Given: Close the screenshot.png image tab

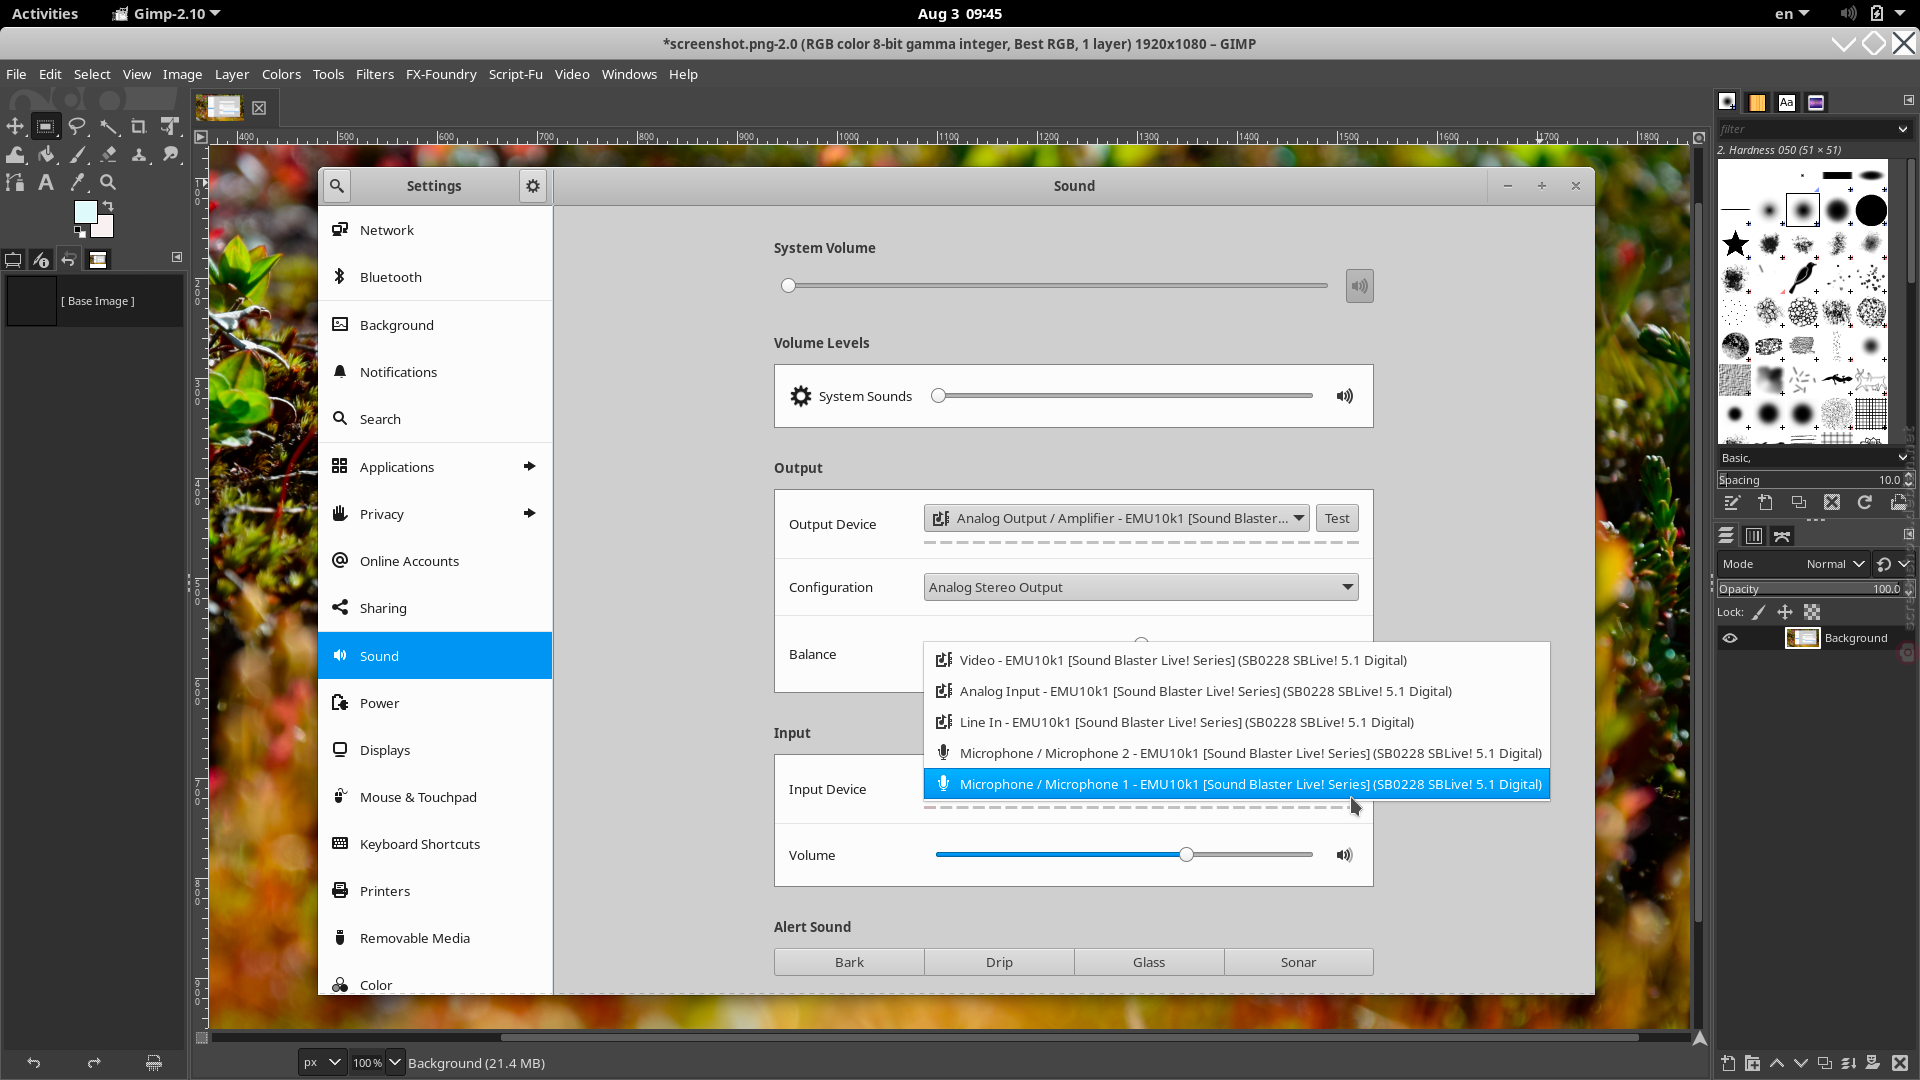Looking at the screenshot, I should pyautogui.click(x=259, y=108).
